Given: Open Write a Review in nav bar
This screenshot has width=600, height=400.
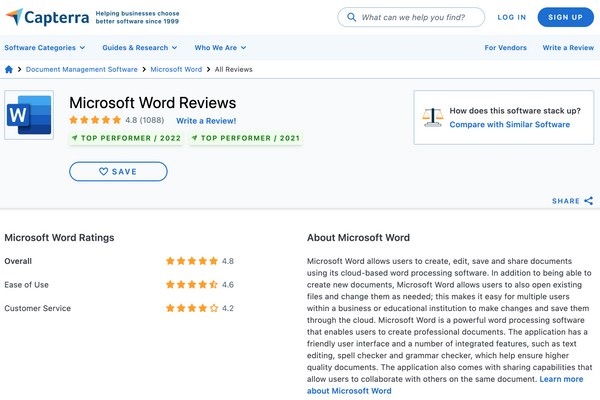Looking at the screenshot, I should [x=568, y=48].
